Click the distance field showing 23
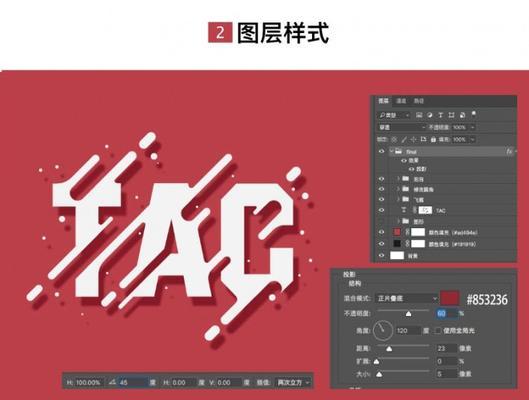 [447, 348]
